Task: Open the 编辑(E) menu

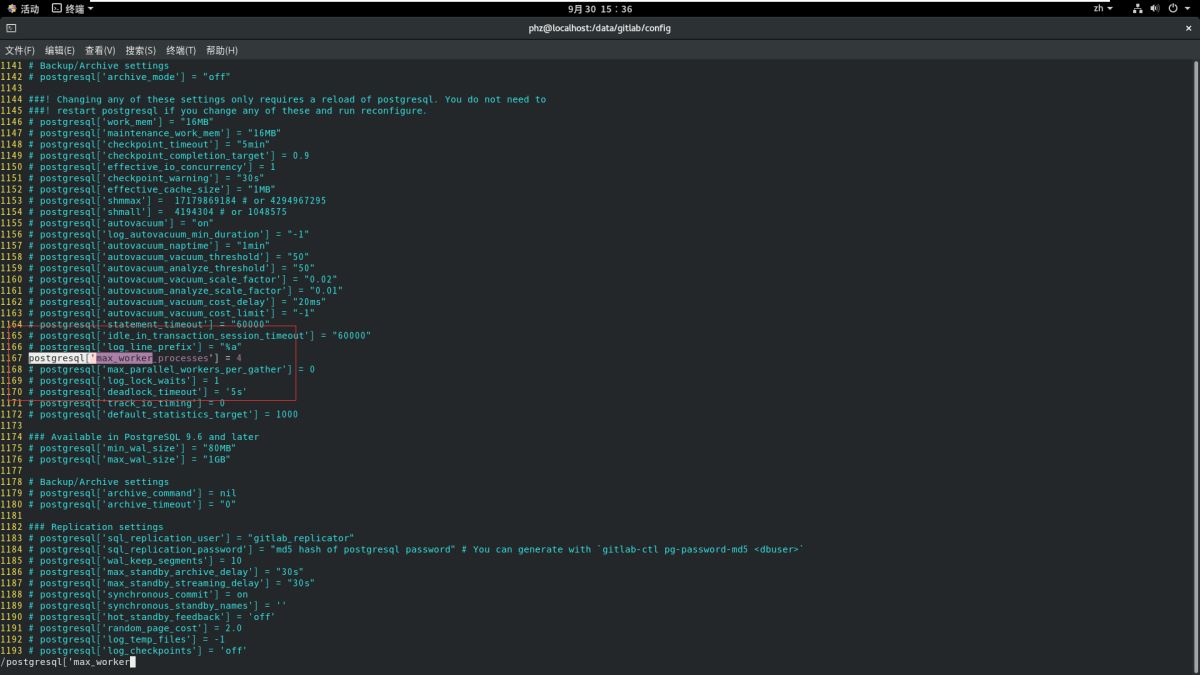Action: click(59, 50)
